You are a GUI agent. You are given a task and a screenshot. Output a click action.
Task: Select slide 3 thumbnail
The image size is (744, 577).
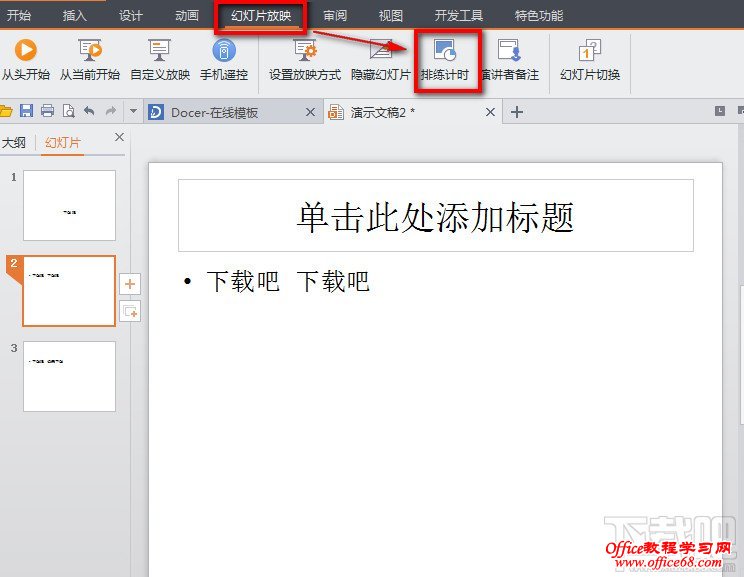[69, 376]
